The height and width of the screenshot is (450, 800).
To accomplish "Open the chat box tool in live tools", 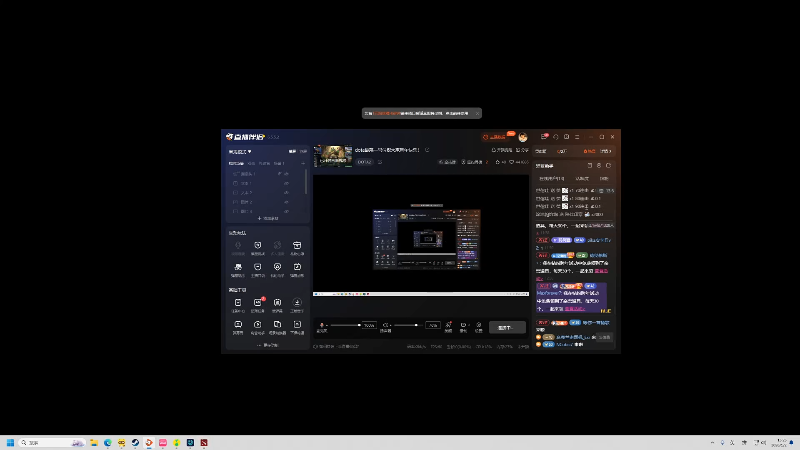I will [238, 324].
